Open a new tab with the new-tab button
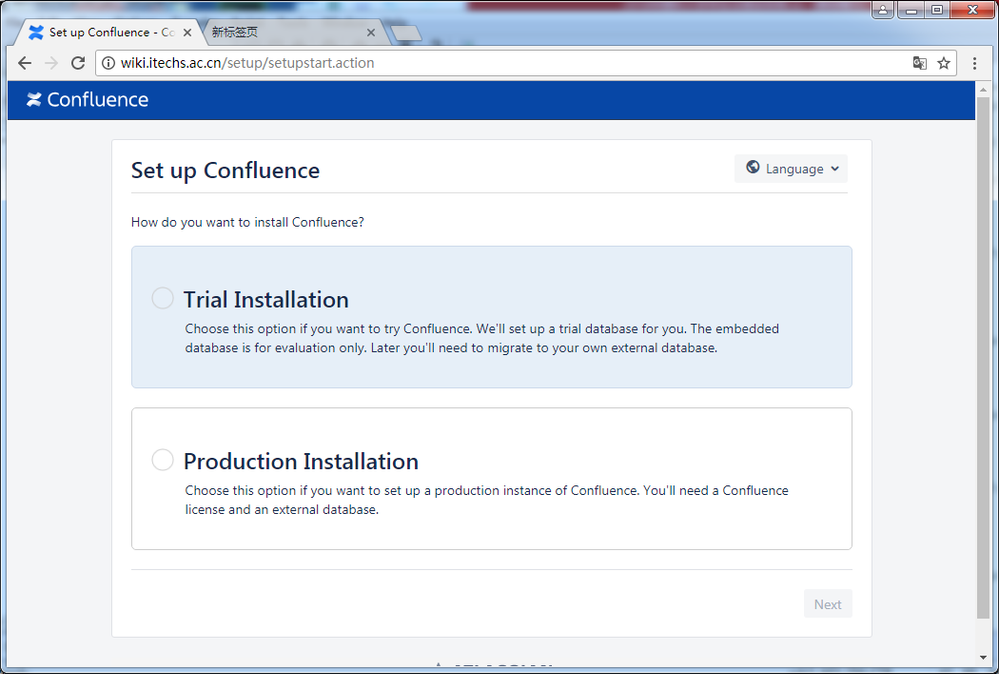This screenshot has width=999, height=674. pyautogui.click(x=406, y=33)
